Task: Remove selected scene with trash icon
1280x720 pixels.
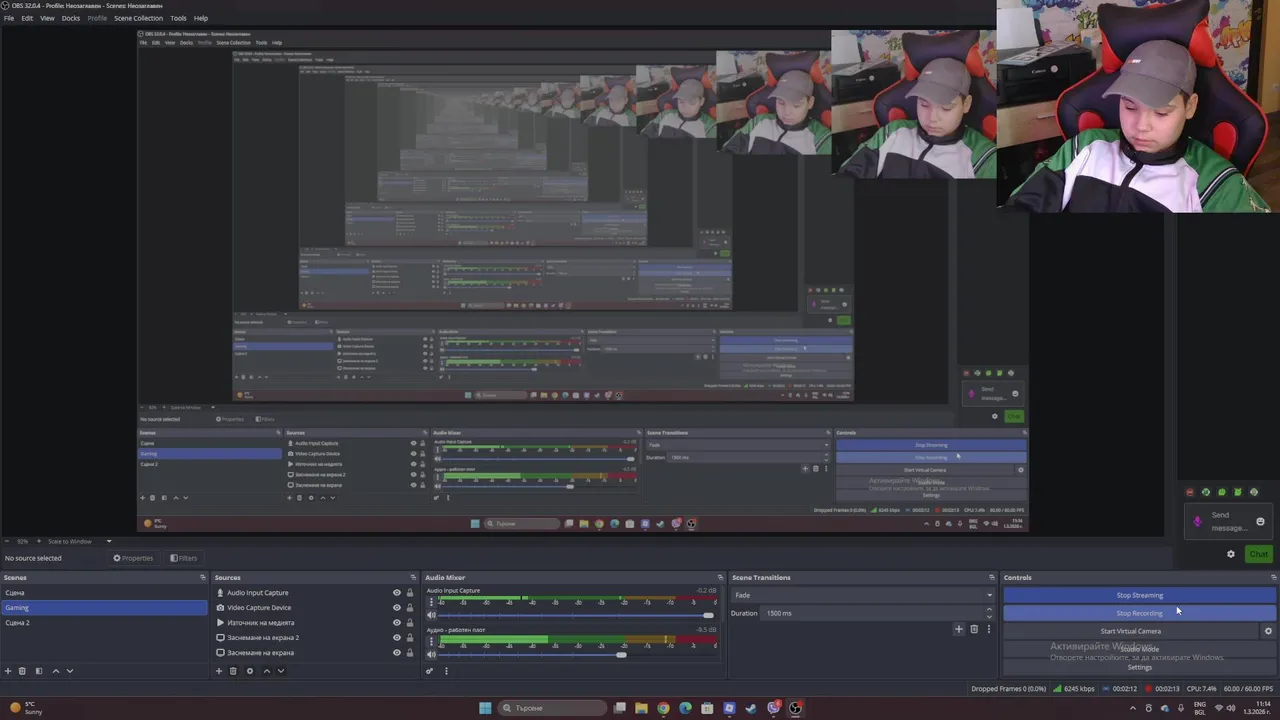Action: (x=22, y=671)
